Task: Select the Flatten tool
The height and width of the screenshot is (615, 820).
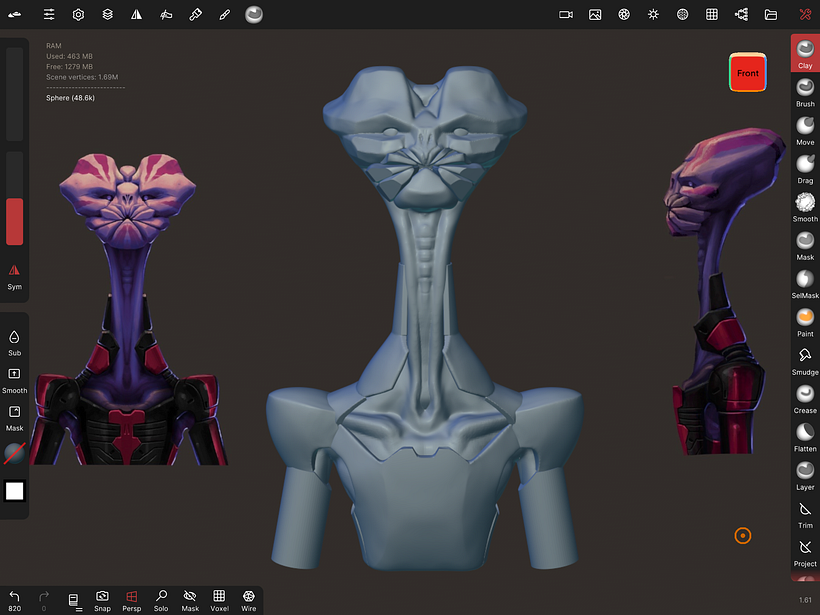Action: pos(805,434)
